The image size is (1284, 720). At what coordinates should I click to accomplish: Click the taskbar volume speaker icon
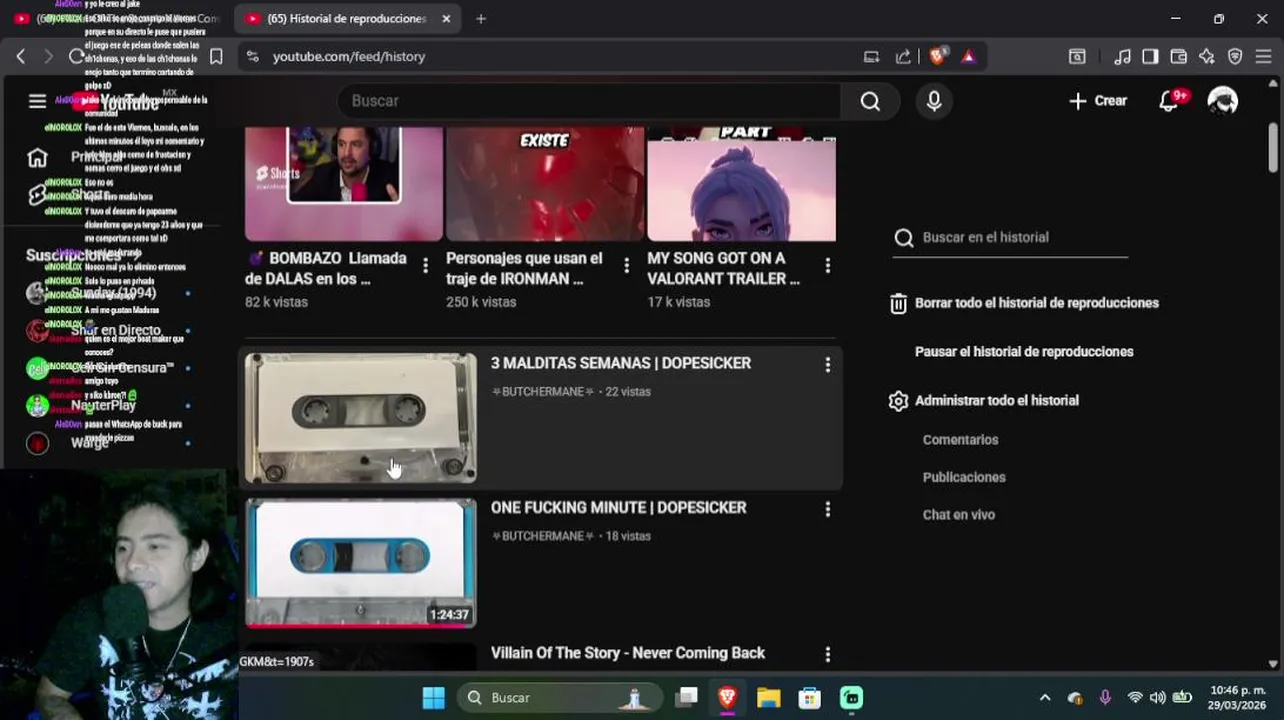[x=1158, y=698]
